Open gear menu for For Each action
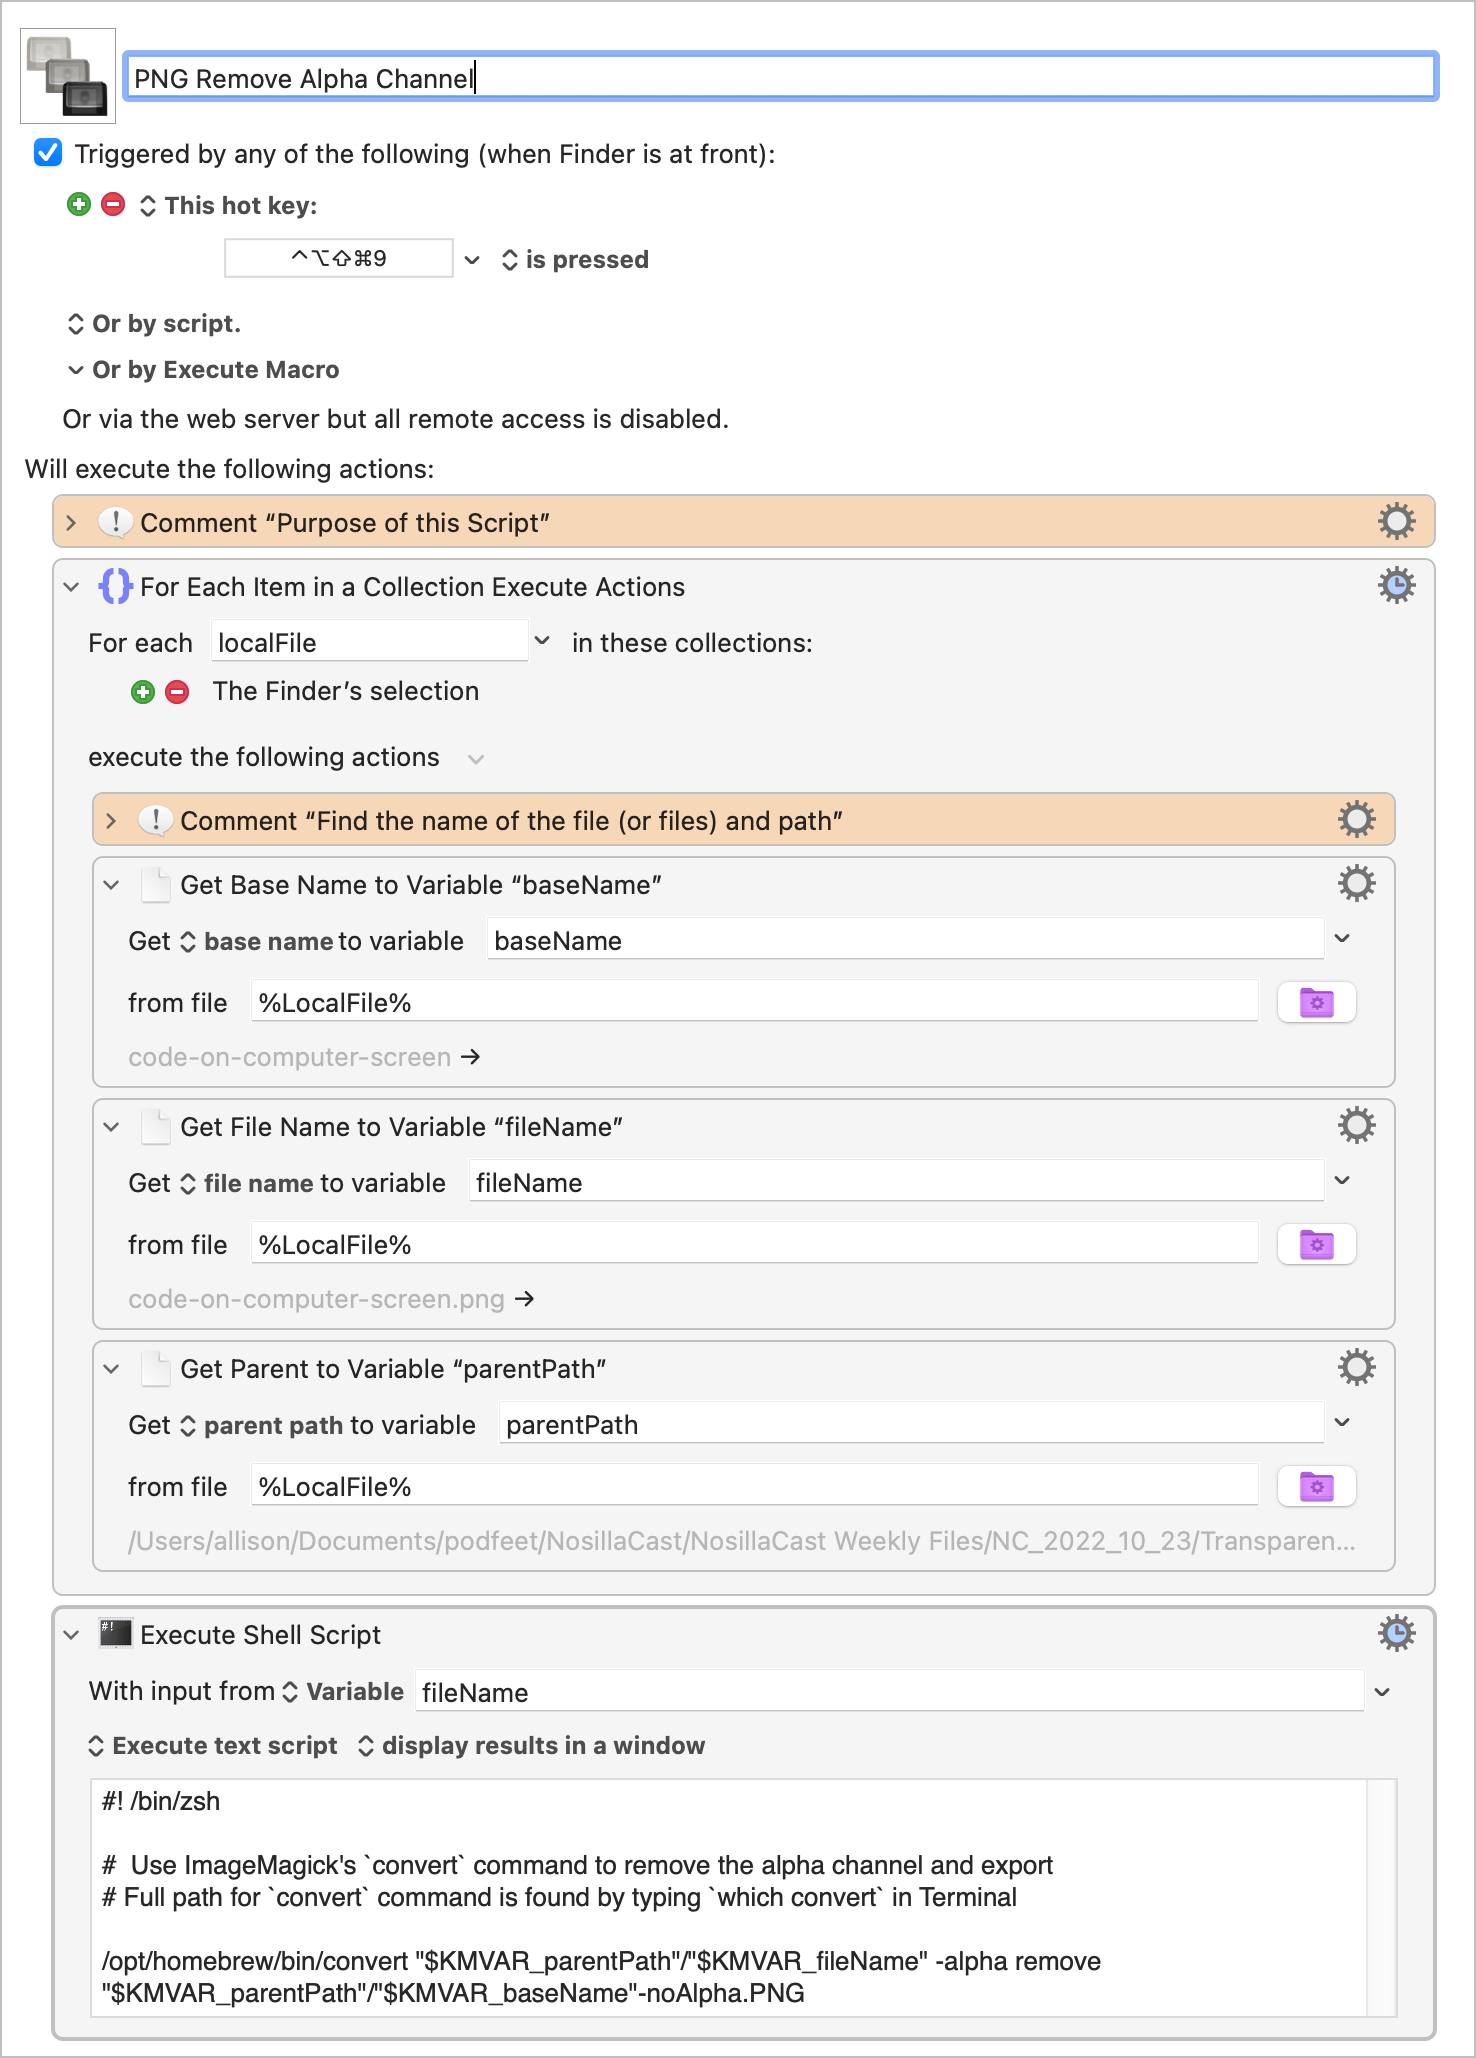 click(x=1396, y=585)
